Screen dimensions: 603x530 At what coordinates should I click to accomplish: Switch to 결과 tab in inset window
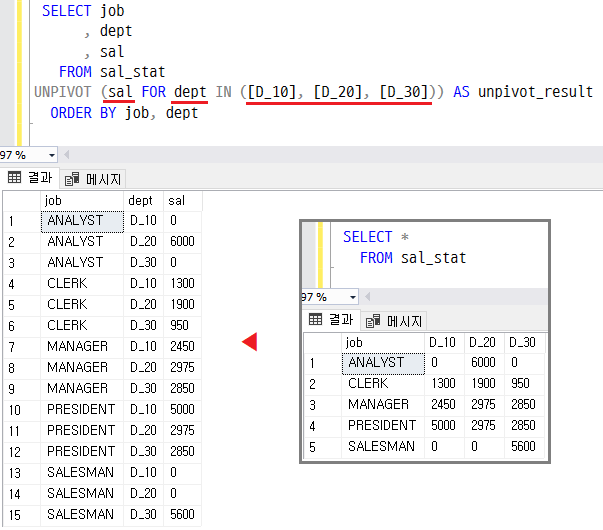point(331,320)
